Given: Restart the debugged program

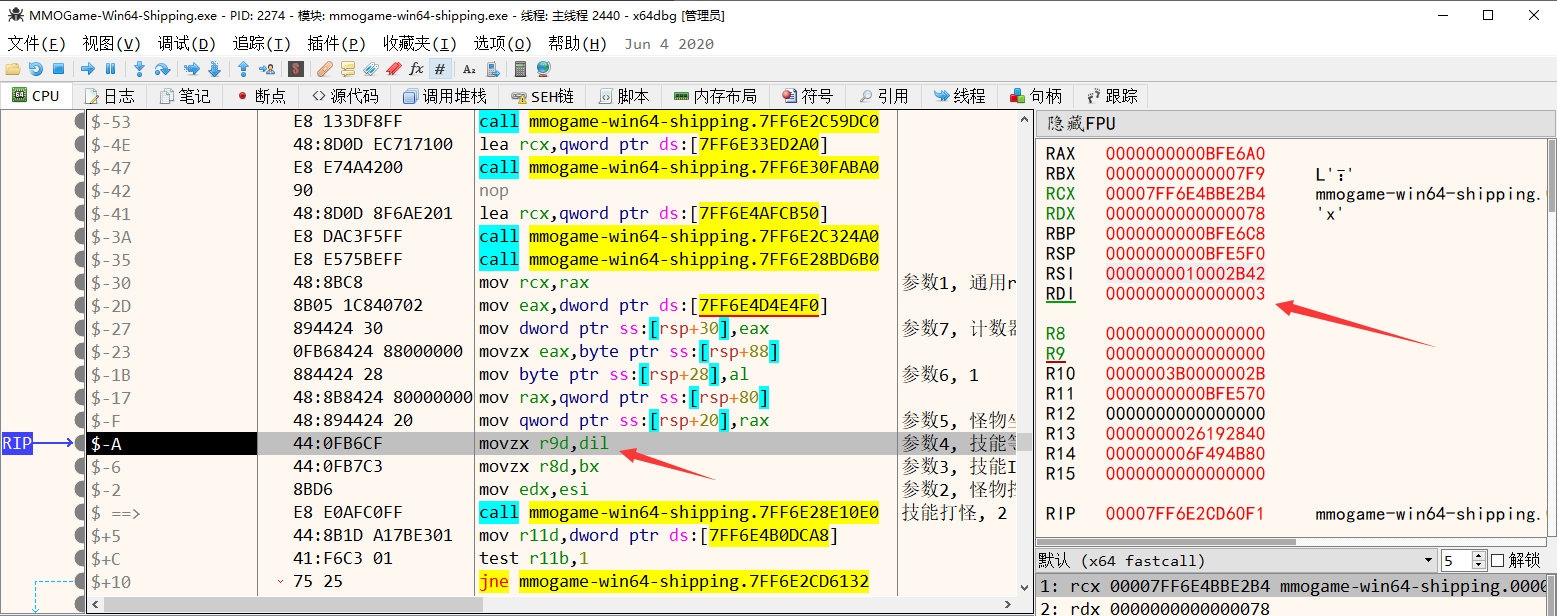Looking at the screenshot, I should pos(36,69).
